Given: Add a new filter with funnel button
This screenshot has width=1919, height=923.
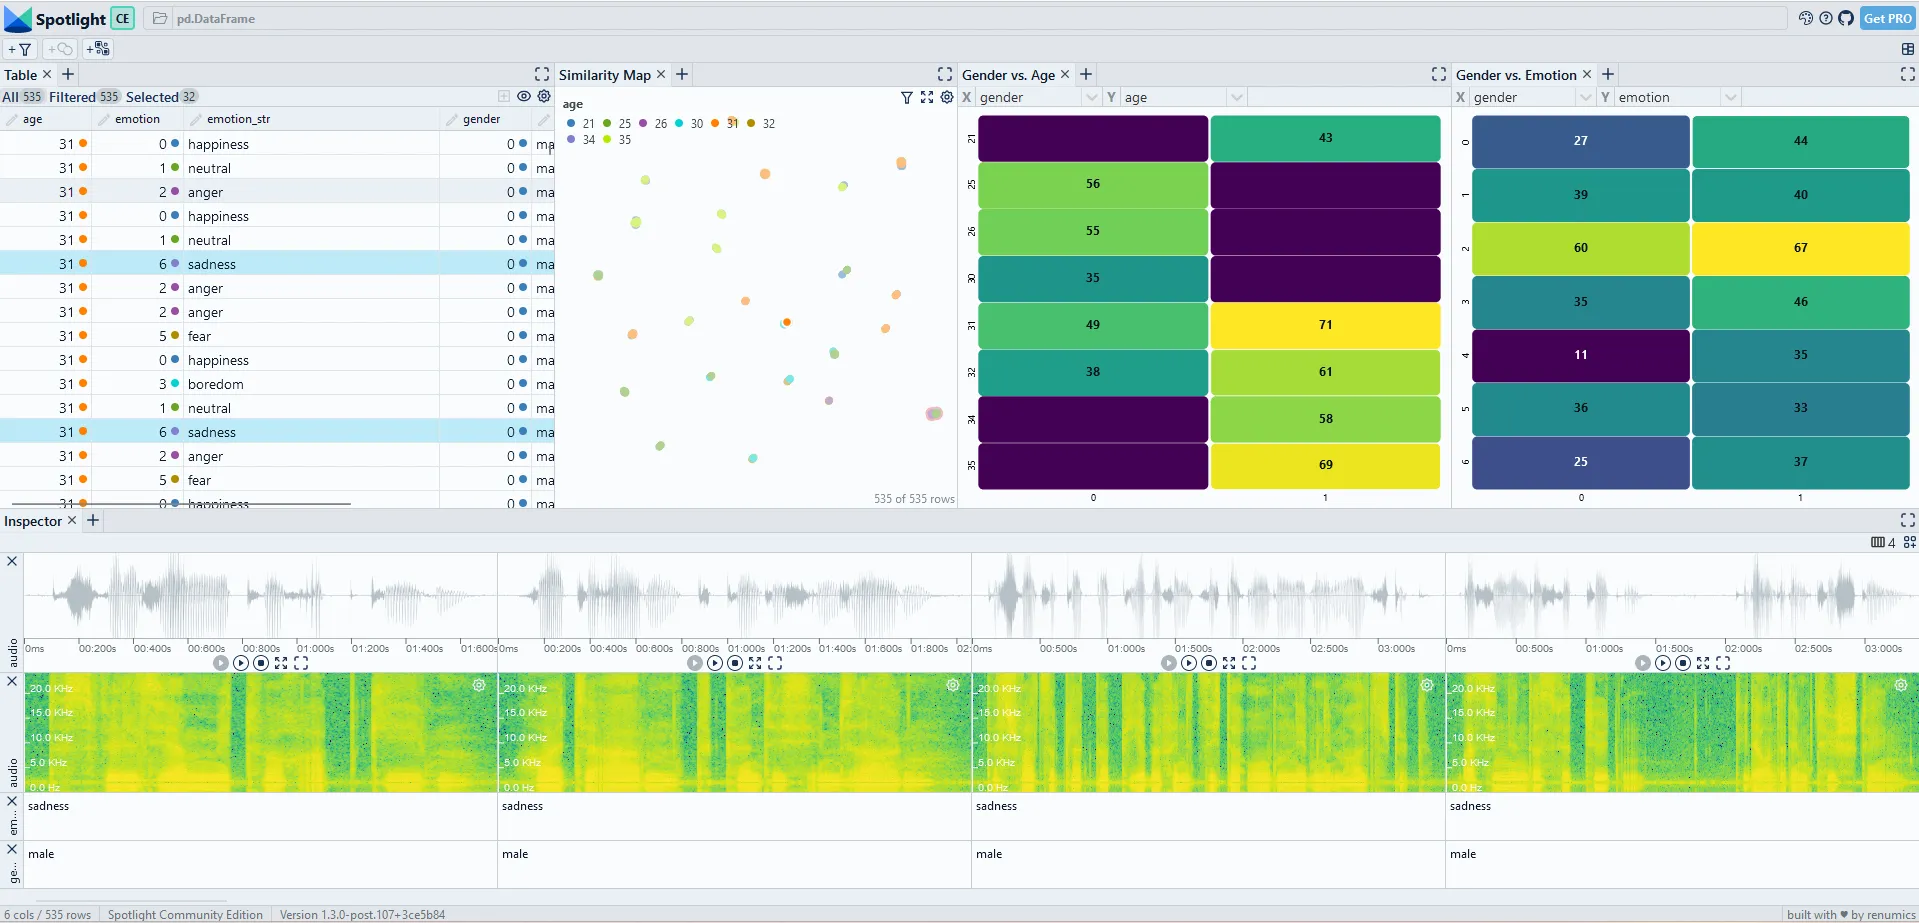Looking at the screenshot, I should [20, 48].
